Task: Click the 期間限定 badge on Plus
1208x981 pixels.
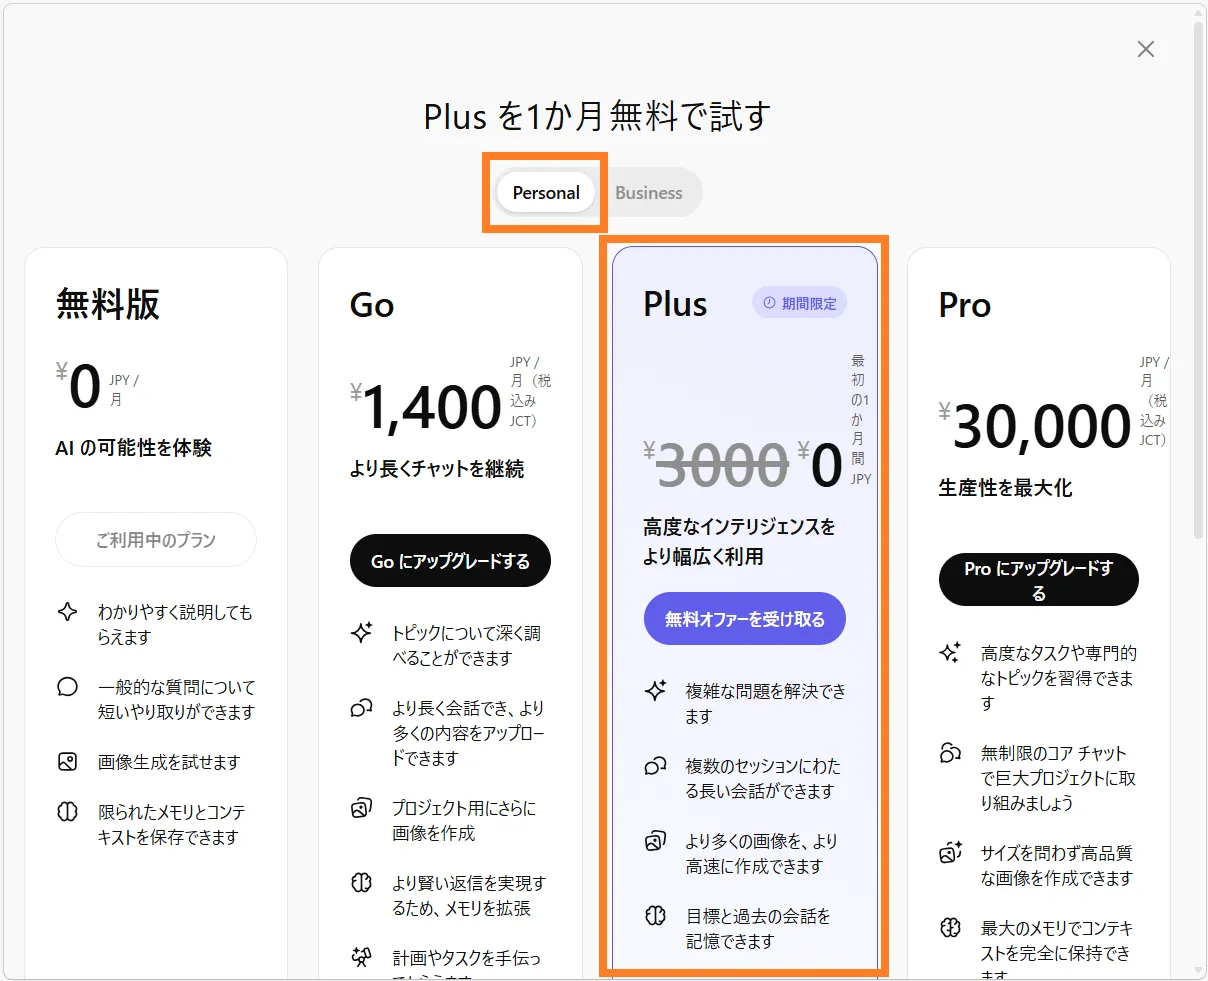Action: 799,303
